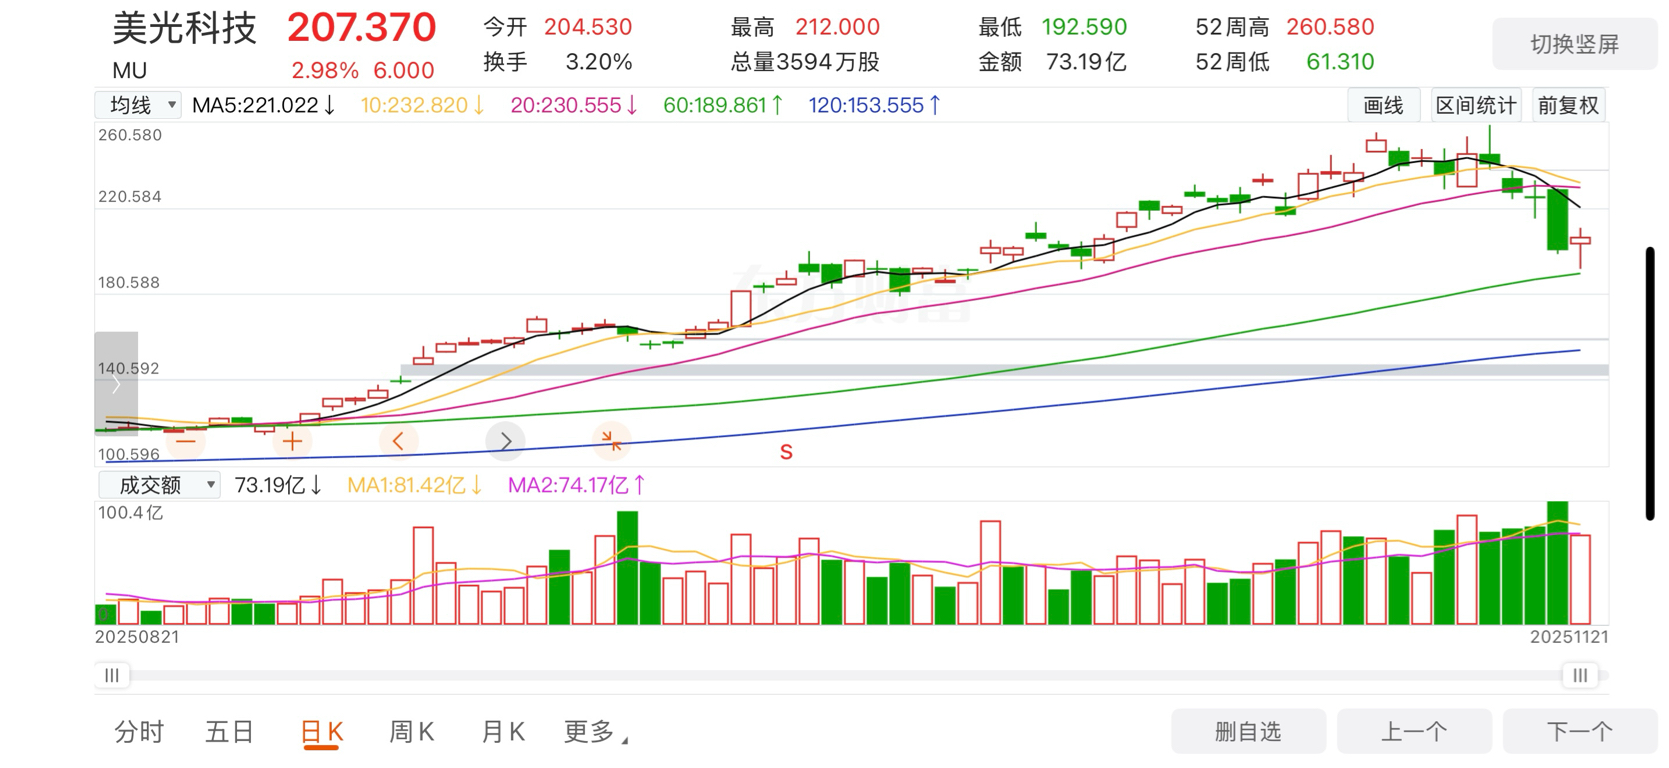Viewport: 1669px width, 768px height.
Task: Click the 切换竖屏 button
Action: [1575, 44]
